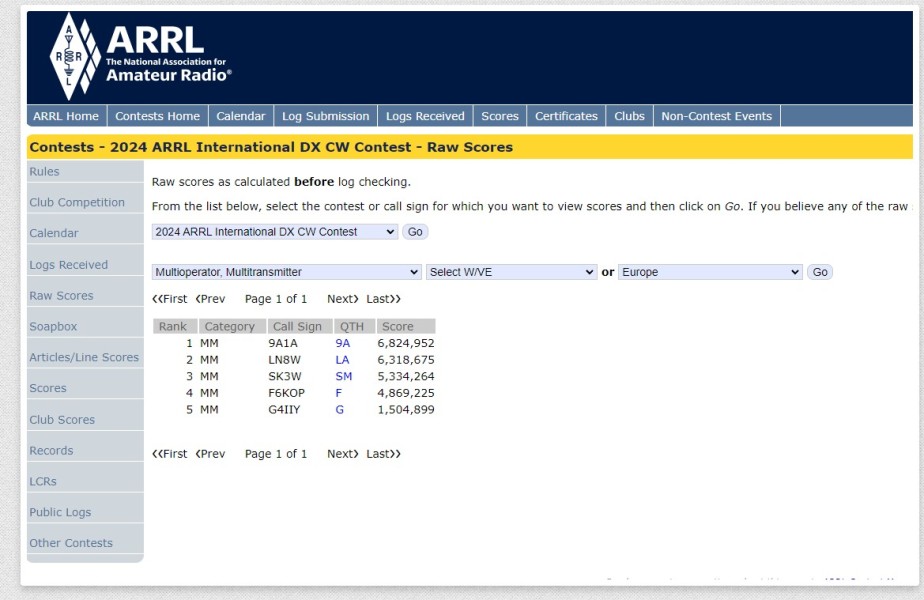Open the F QTH link
Viewport: 924px width, 600px height.
(x=339, y=393)
